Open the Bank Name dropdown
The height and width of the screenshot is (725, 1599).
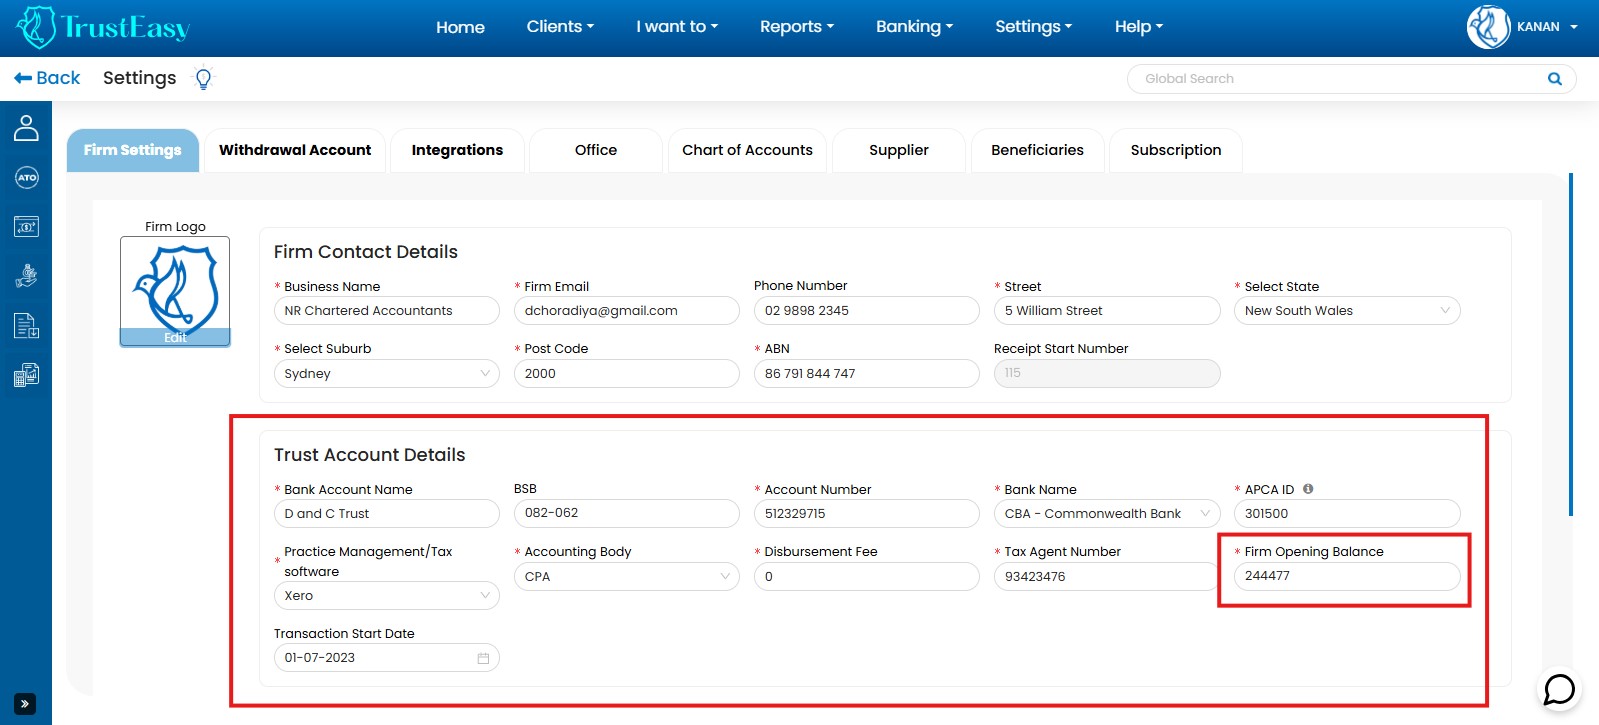(1106, 514)
